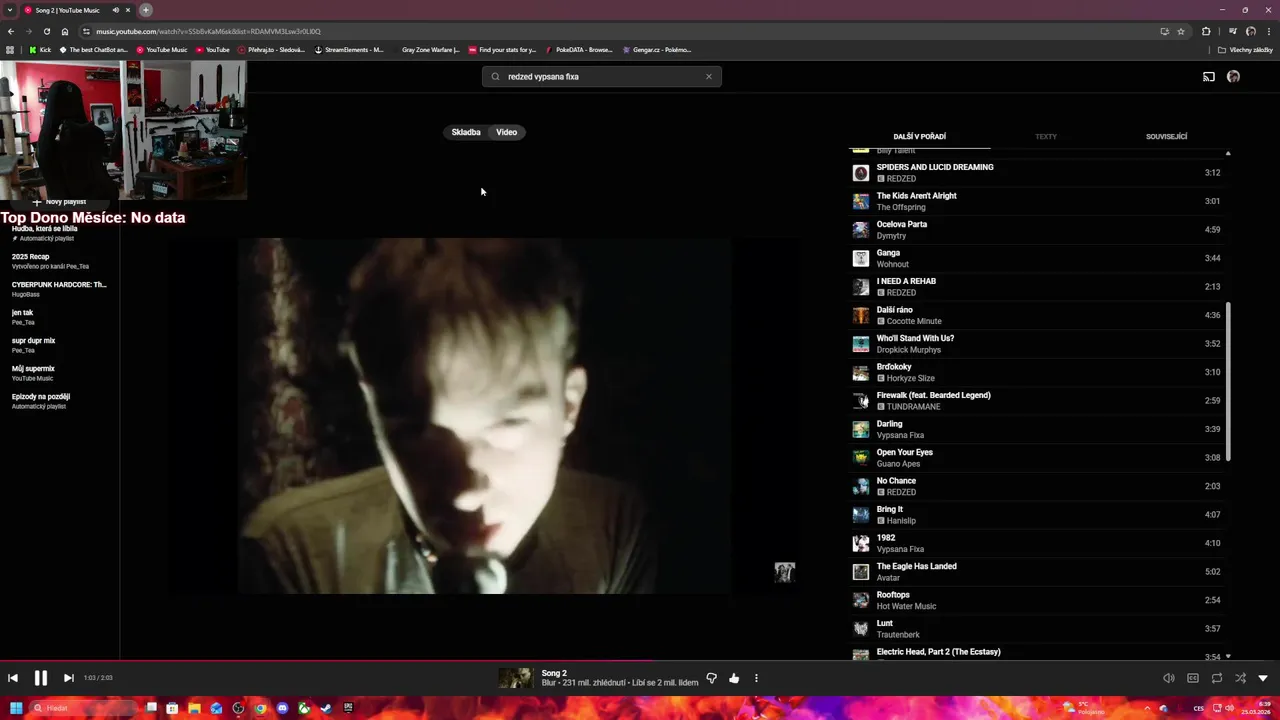The width and height of the screenshot is (1280, 720).
Task: Shuffle the playback queue
Action: [1240, 678]
